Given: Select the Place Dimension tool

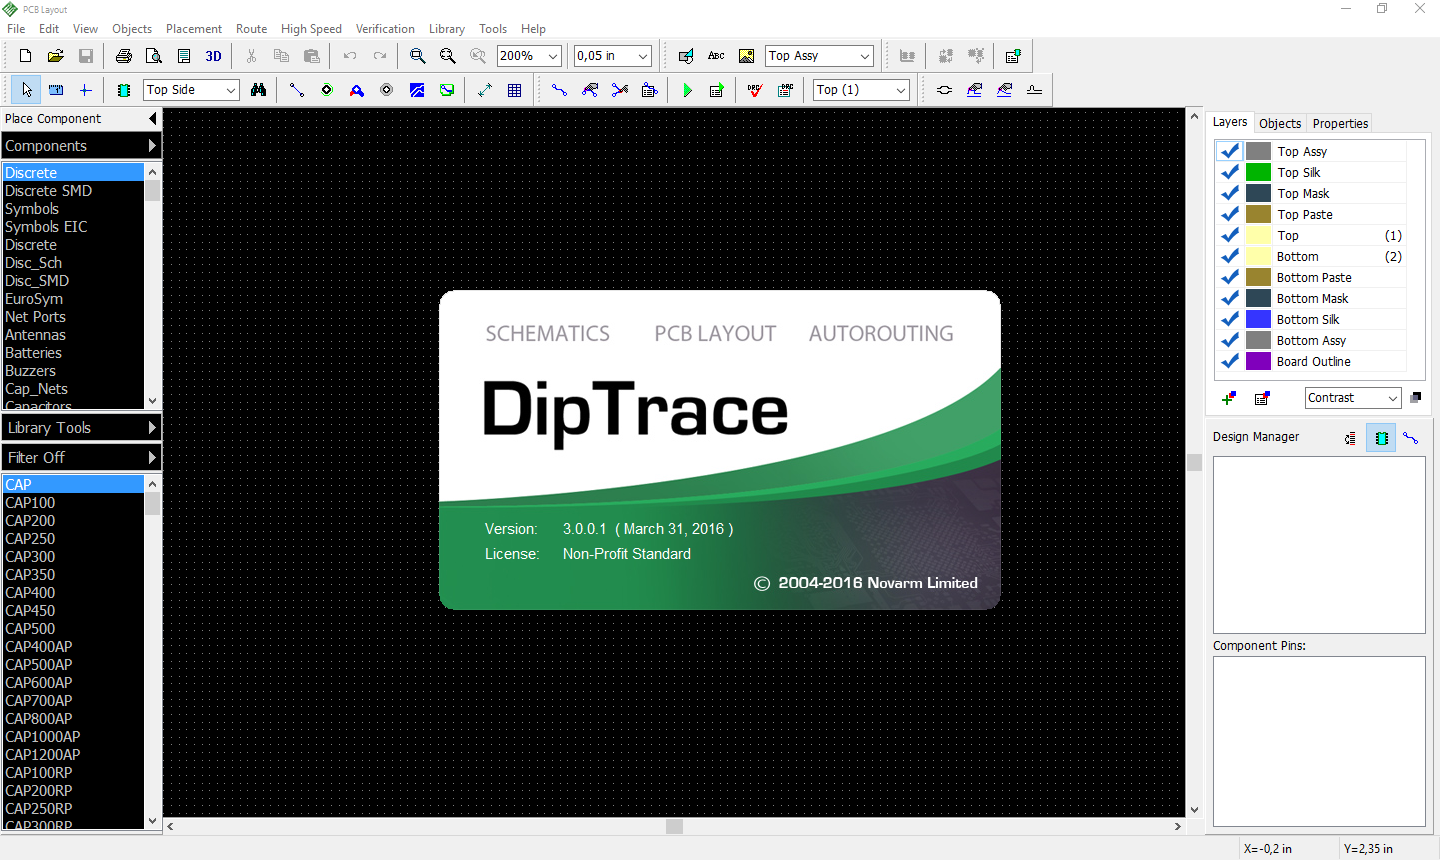Looking at the screenshot, I should [x=485, y=90].
